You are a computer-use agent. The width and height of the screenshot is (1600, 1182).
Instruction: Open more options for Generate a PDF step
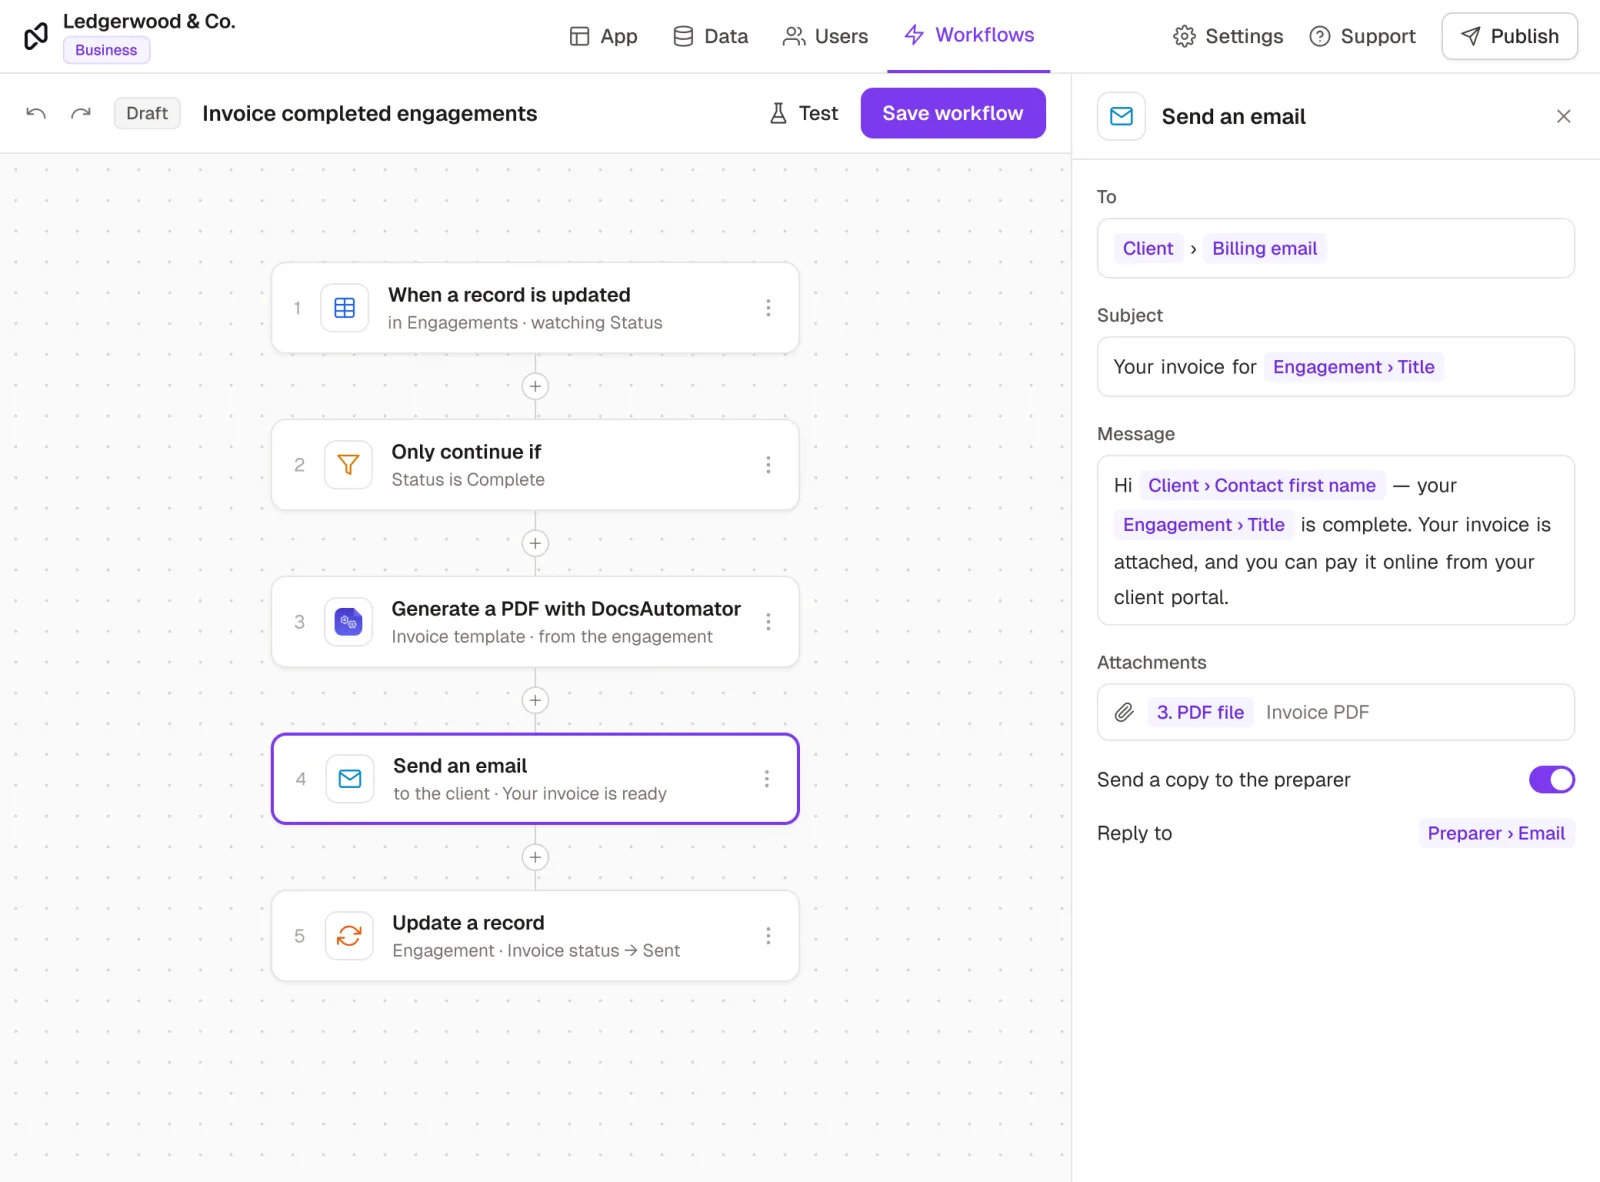pyautogui.click(x=768, y=622)
